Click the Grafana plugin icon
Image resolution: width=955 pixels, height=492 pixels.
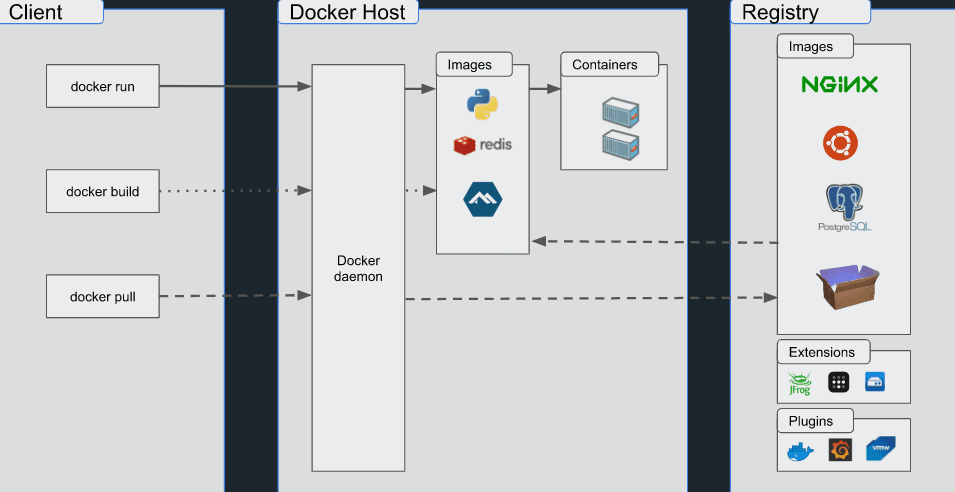(x=840, y=450)
